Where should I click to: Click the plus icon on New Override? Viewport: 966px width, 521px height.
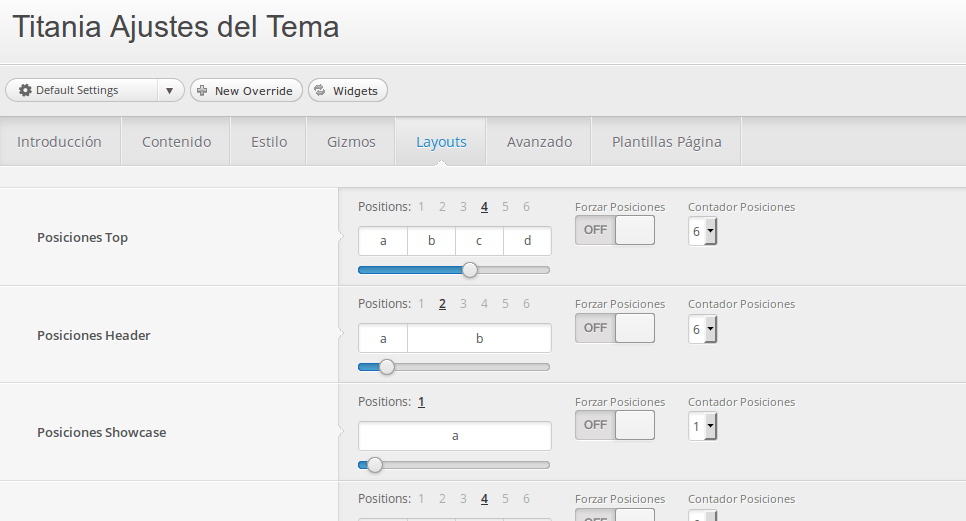coord(202,91)
